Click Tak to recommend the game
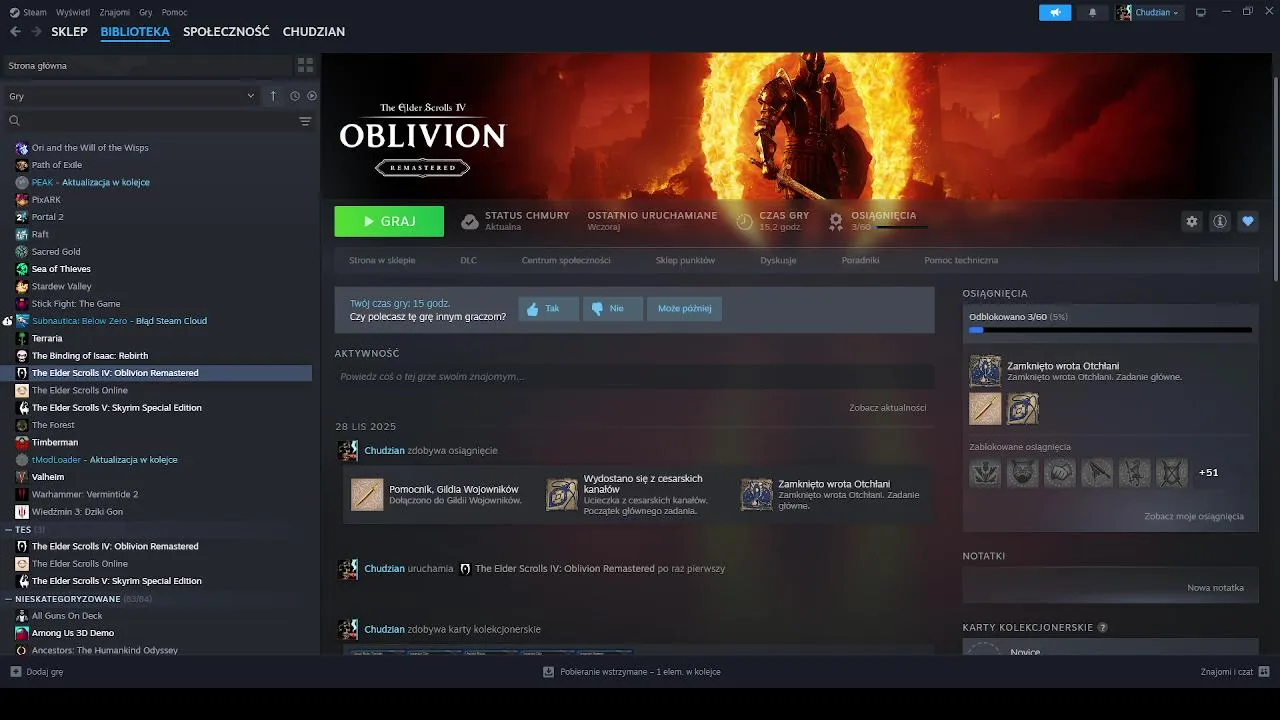Viewport: 1280px width, 720px height. 548,309
